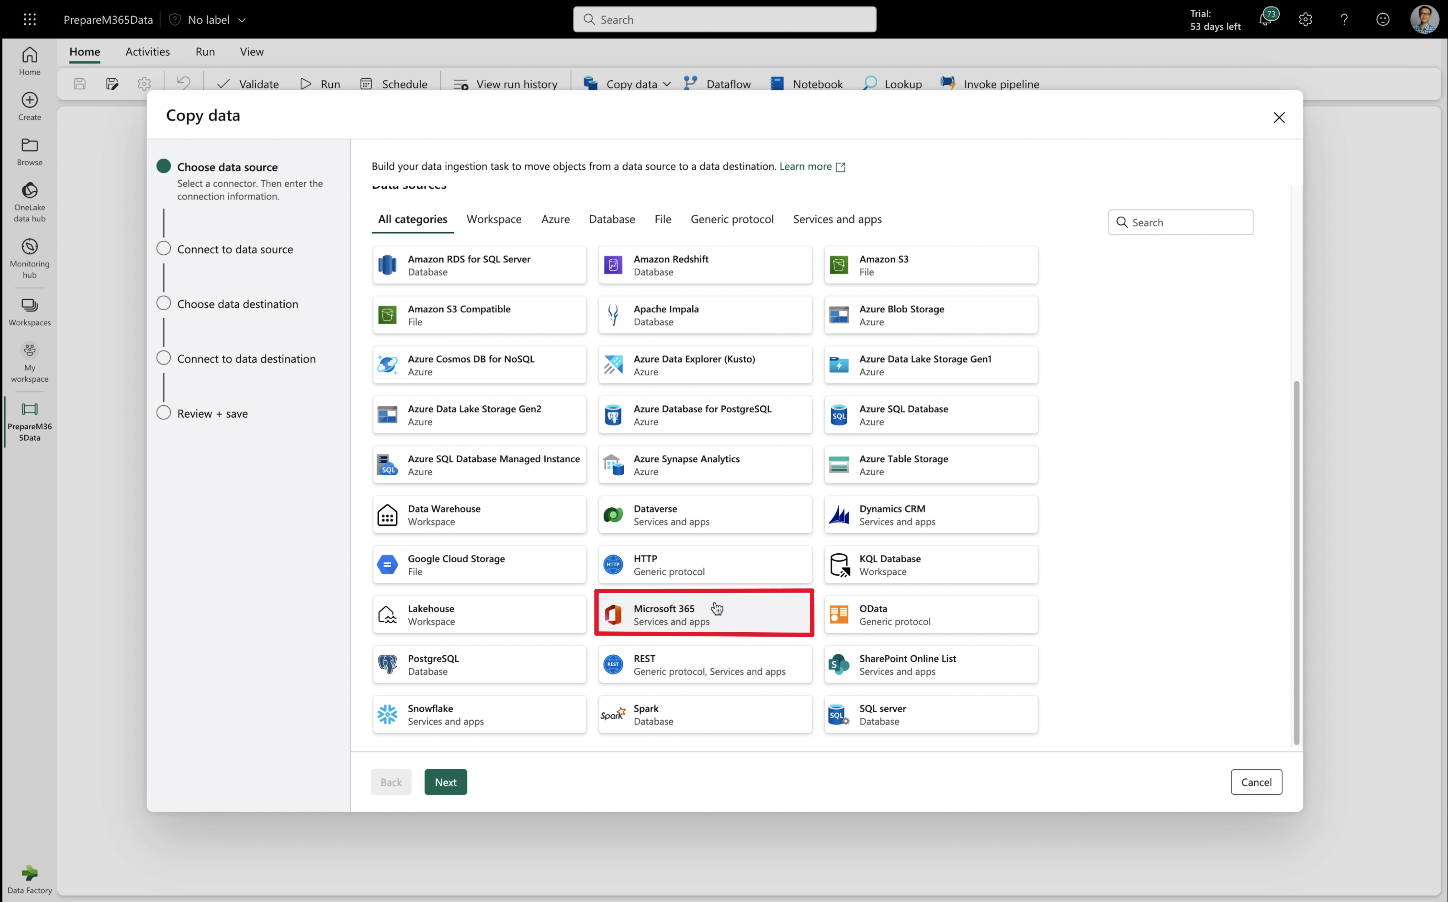This screenshot has height=902, width=1448.
Task: Switch to the Azure category tab
Action: [x=556, y=219]
